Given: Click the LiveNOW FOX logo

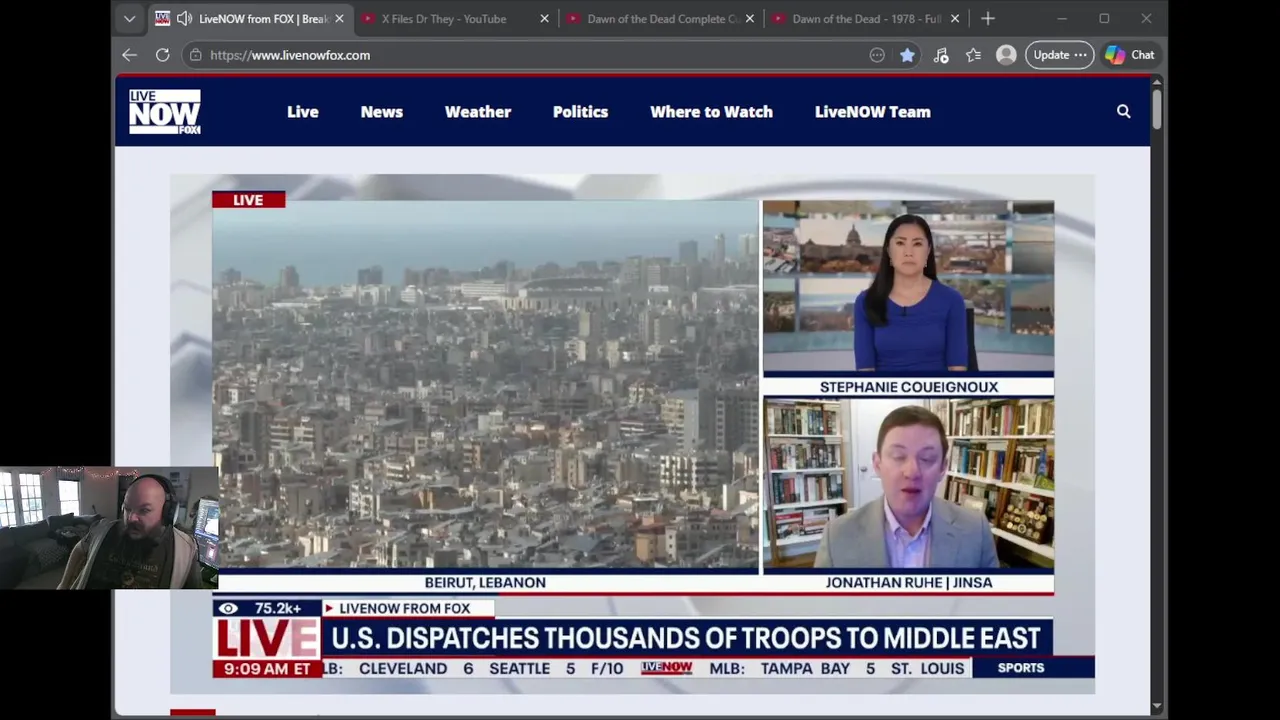Looking at the screenshot, I should pos(165,112).
